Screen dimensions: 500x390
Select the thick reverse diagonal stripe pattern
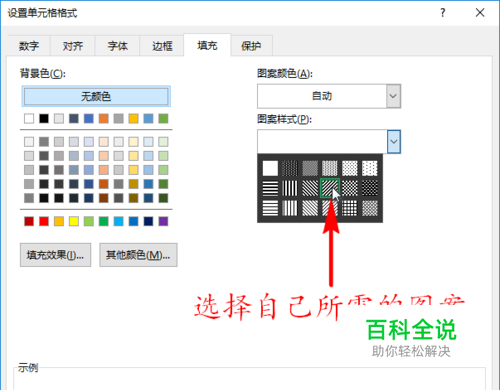[310, 188]
